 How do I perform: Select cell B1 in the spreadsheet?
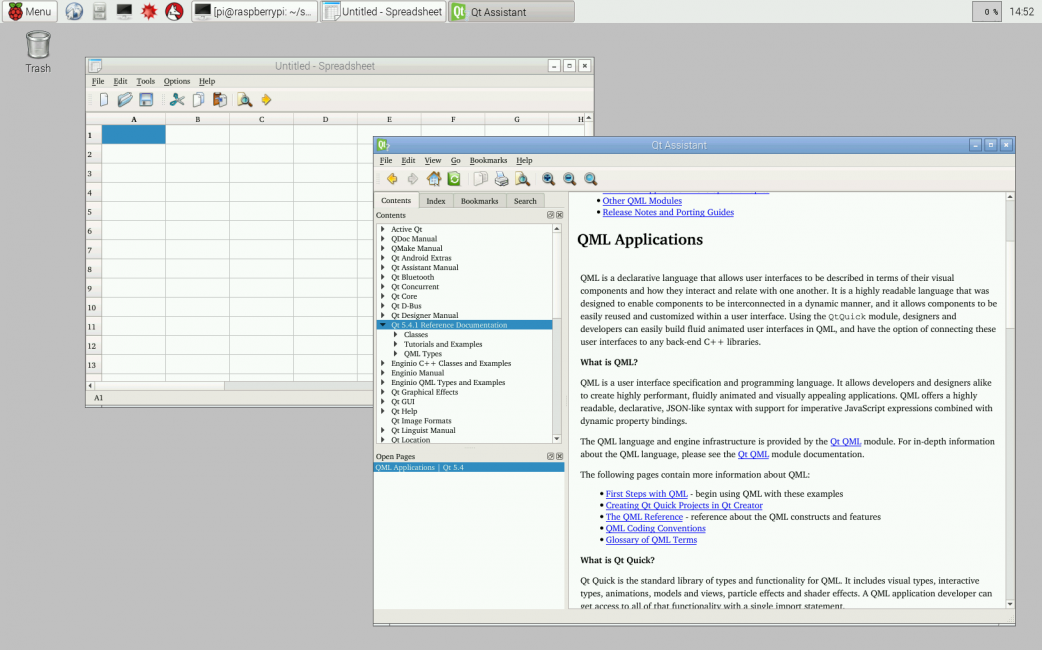pyautogui.click(x=198, y=135)
